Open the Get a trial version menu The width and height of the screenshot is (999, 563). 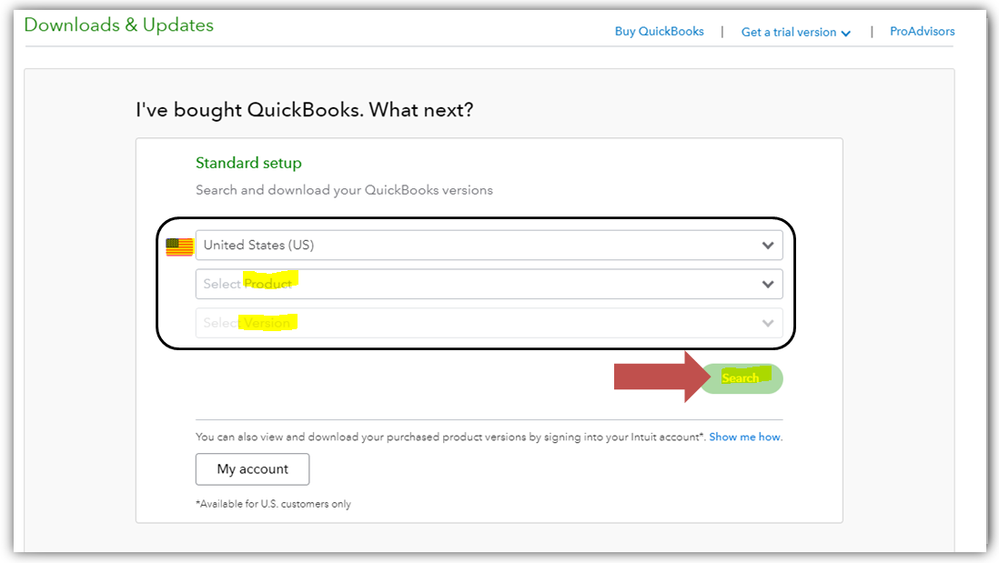pos(788,32)
